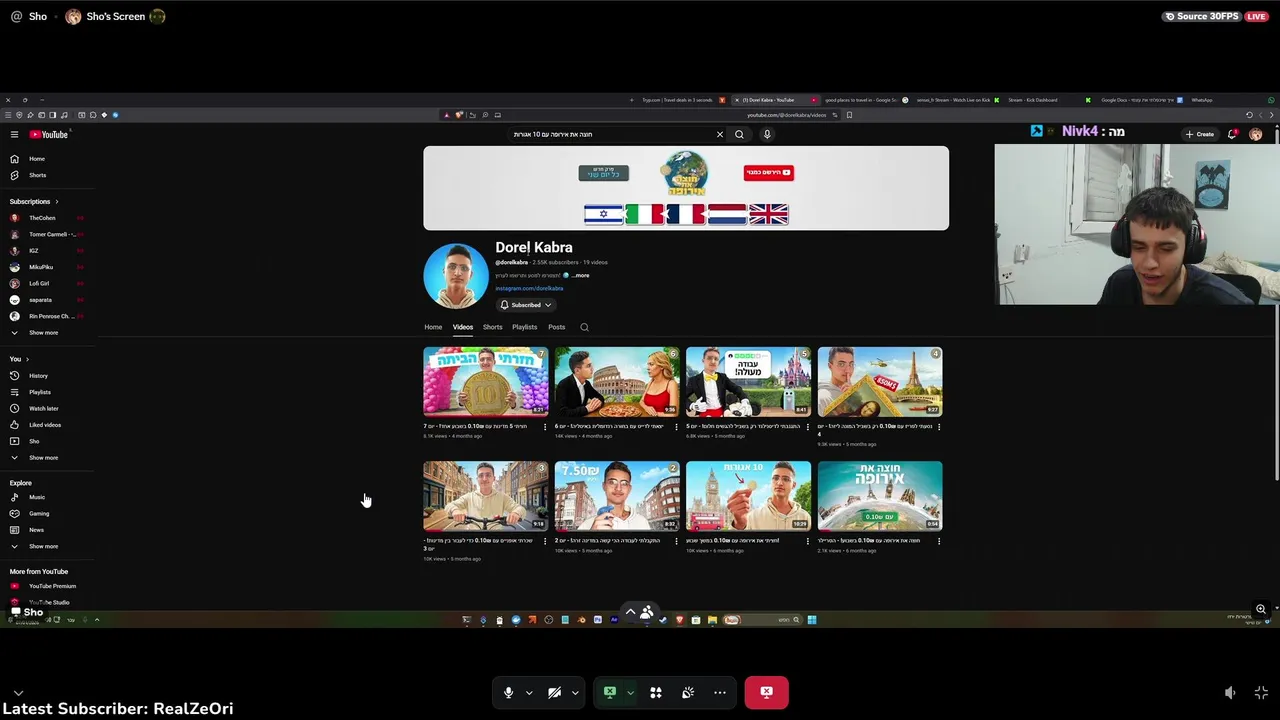Toggle the Subscribed notification button
The width and height of the screenshot is (1280, 720).
pyautogui.click(x=526, y=305)
